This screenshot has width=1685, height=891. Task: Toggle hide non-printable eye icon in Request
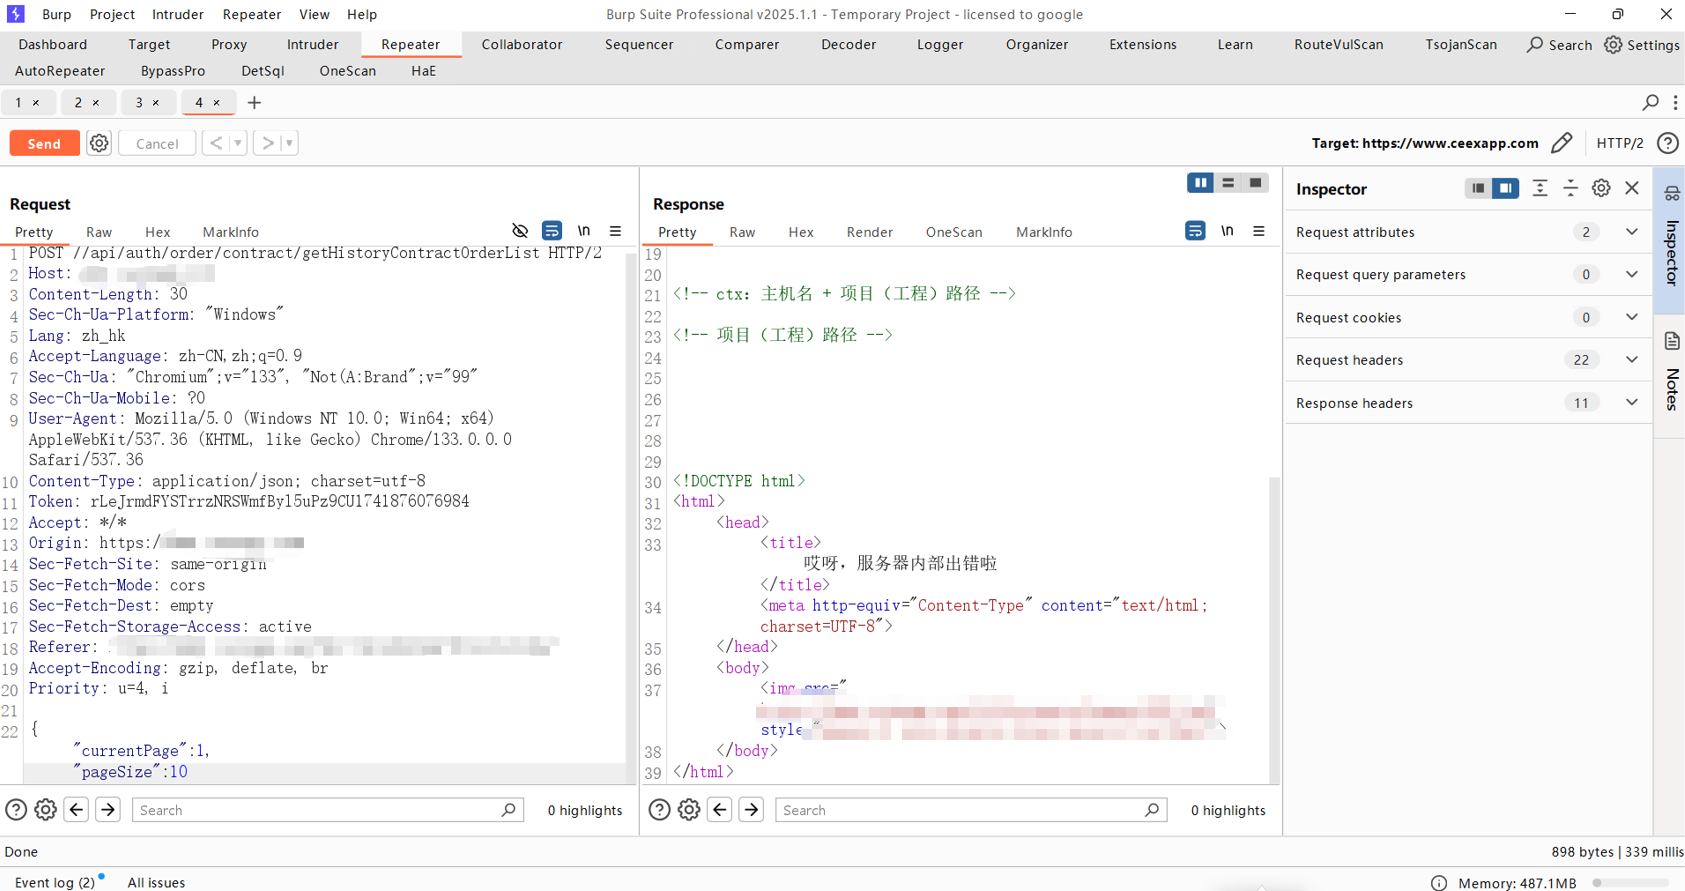tap(520, 231)
